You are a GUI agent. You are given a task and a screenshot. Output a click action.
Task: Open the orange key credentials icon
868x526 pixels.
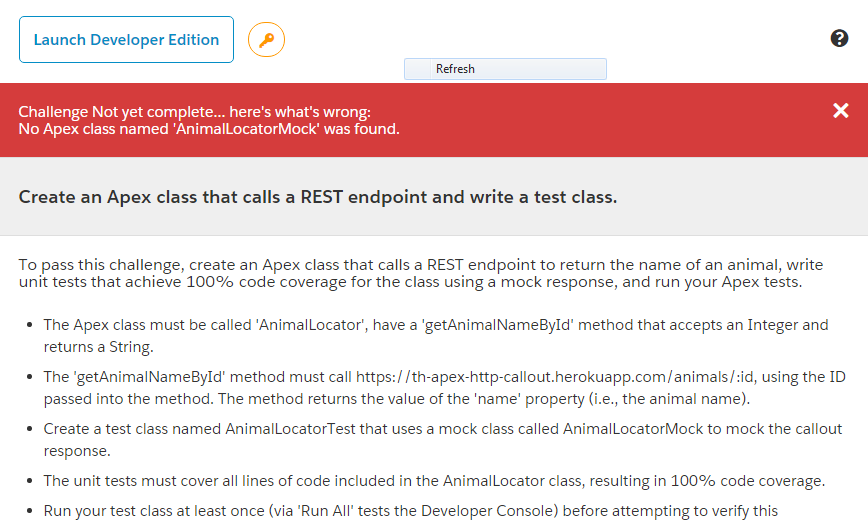click(266, 40)
